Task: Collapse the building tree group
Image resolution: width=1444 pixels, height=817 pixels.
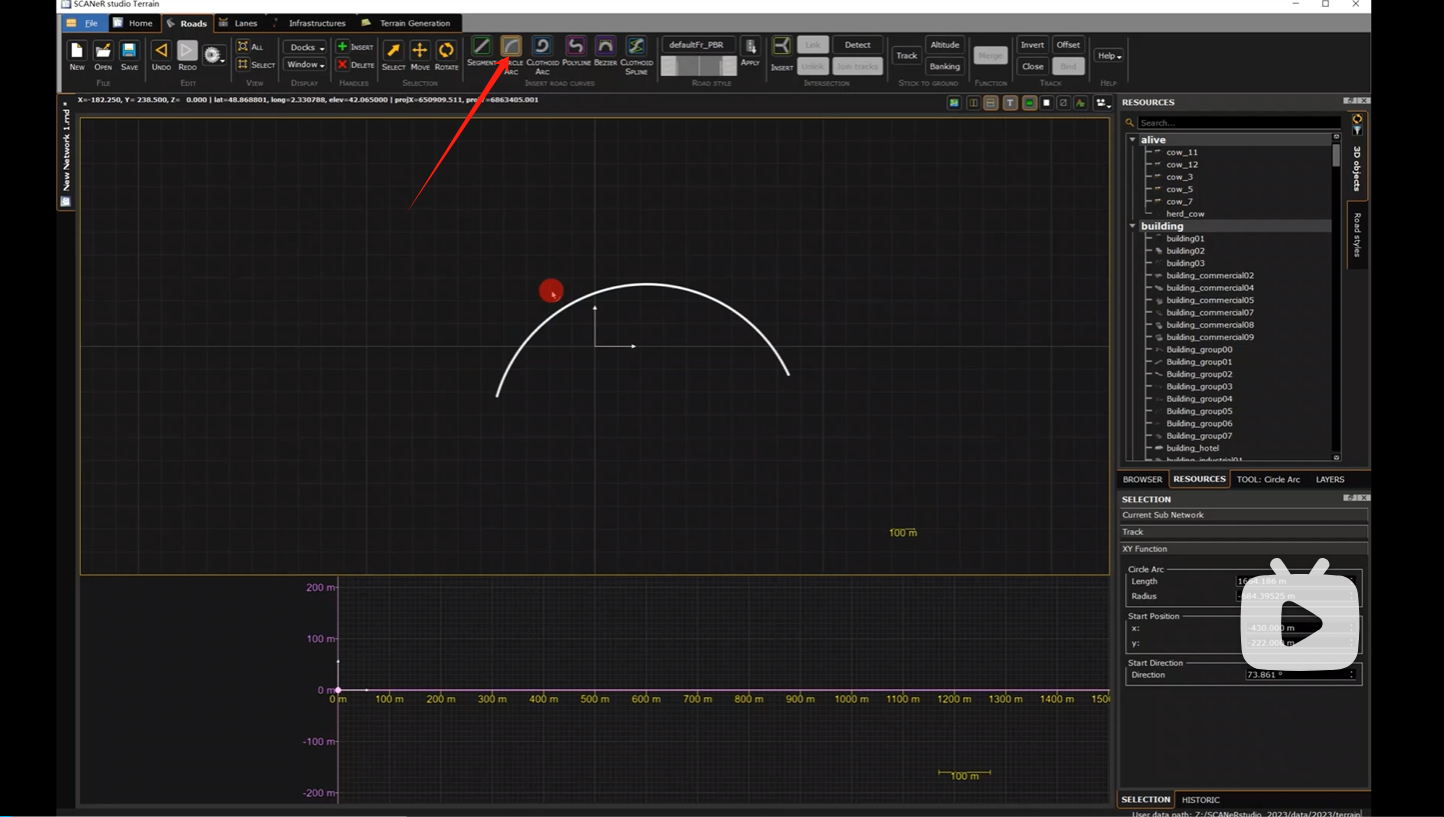Action: coord(1133,226)
